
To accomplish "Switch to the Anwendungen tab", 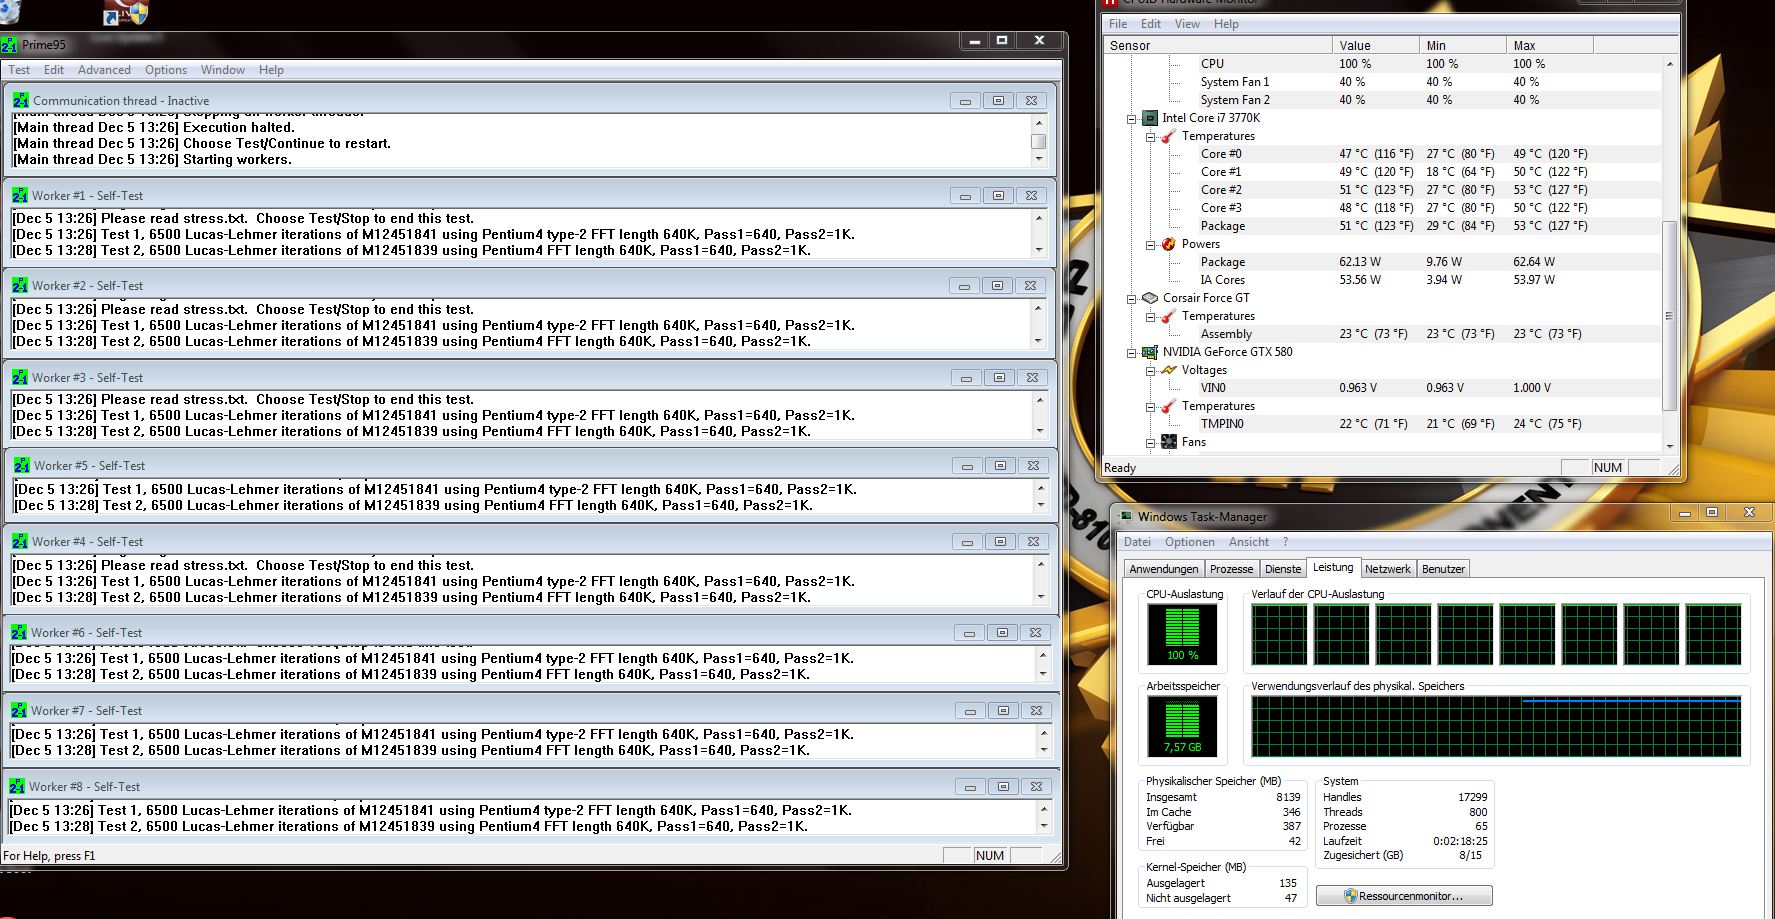I will point(1163,569).
